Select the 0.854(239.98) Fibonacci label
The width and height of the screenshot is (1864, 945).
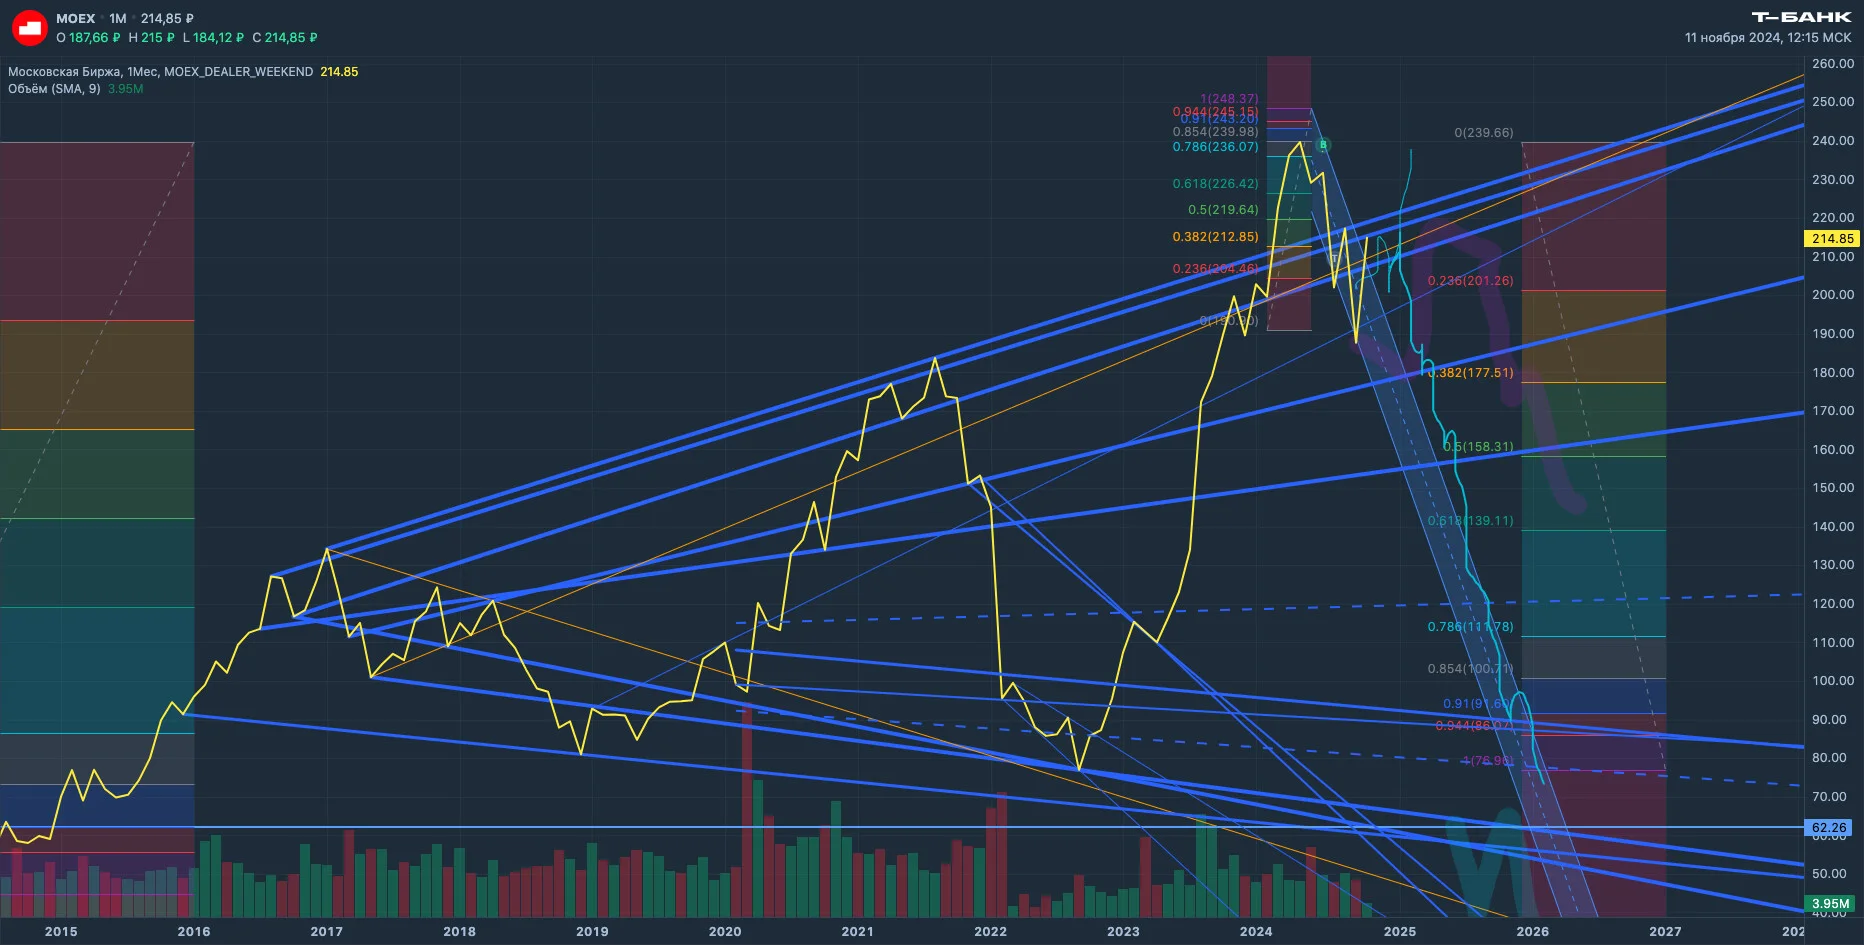(1215, 131)
